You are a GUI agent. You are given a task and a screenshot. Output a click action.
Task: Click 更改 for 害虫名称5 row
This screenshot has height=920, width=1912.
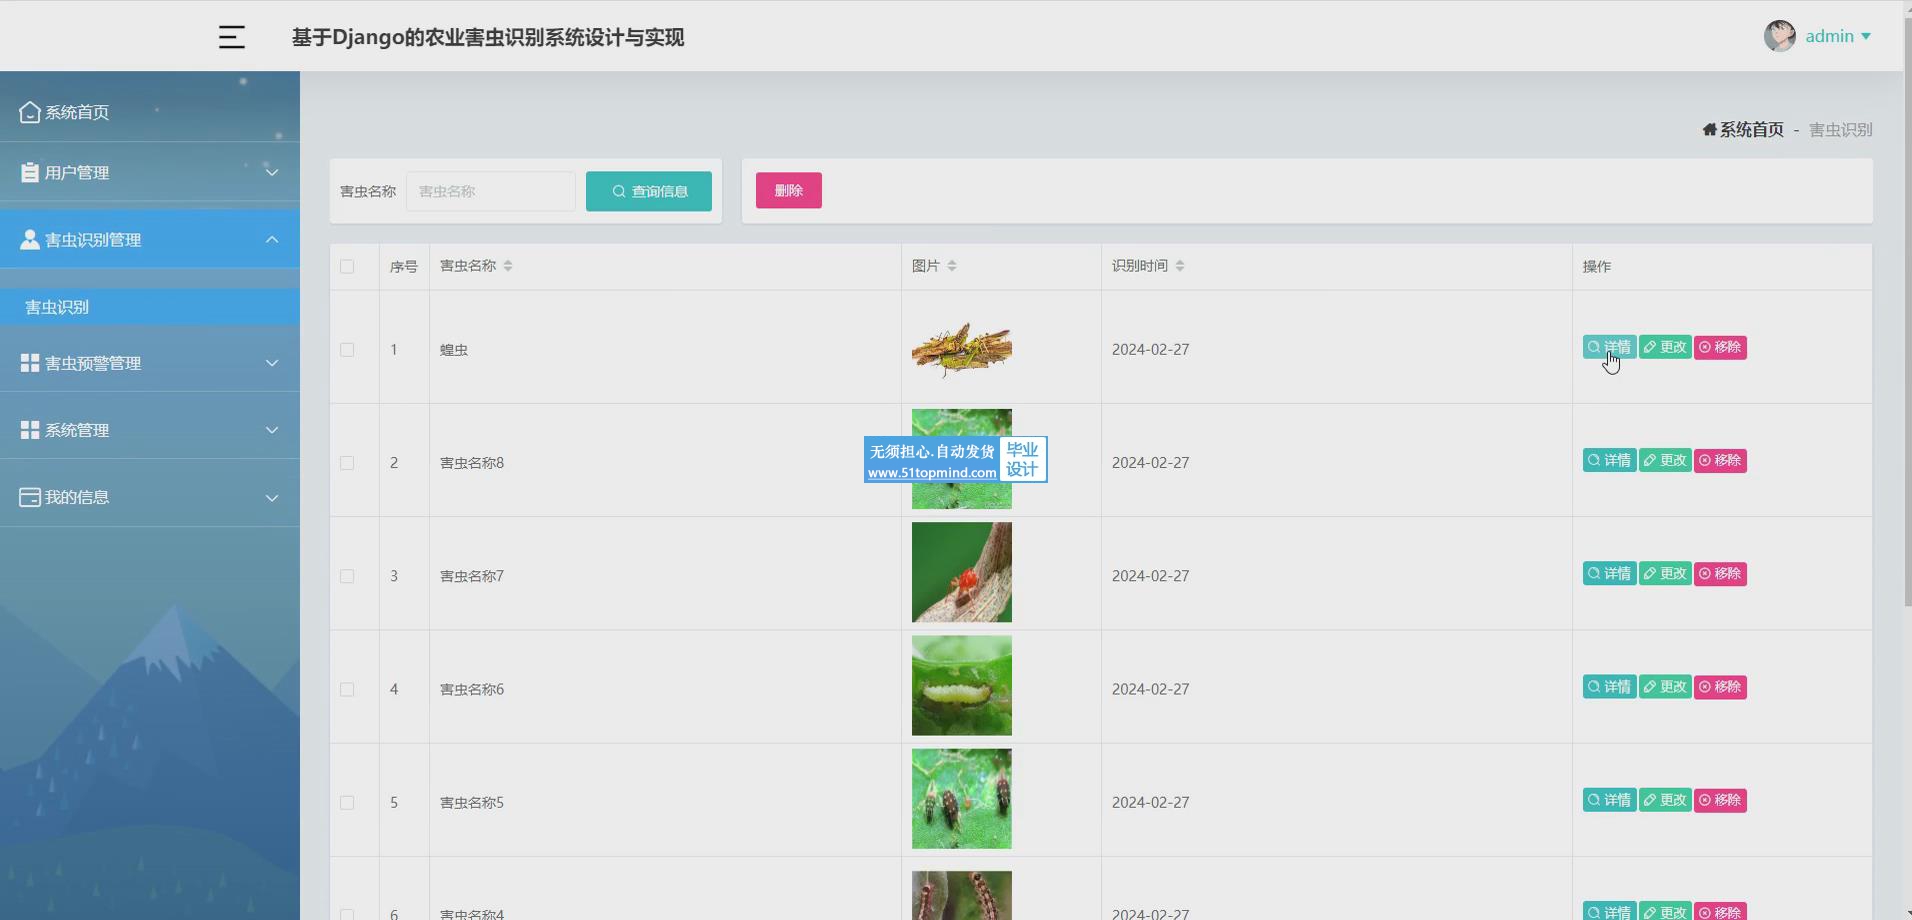coord(1665,799)
